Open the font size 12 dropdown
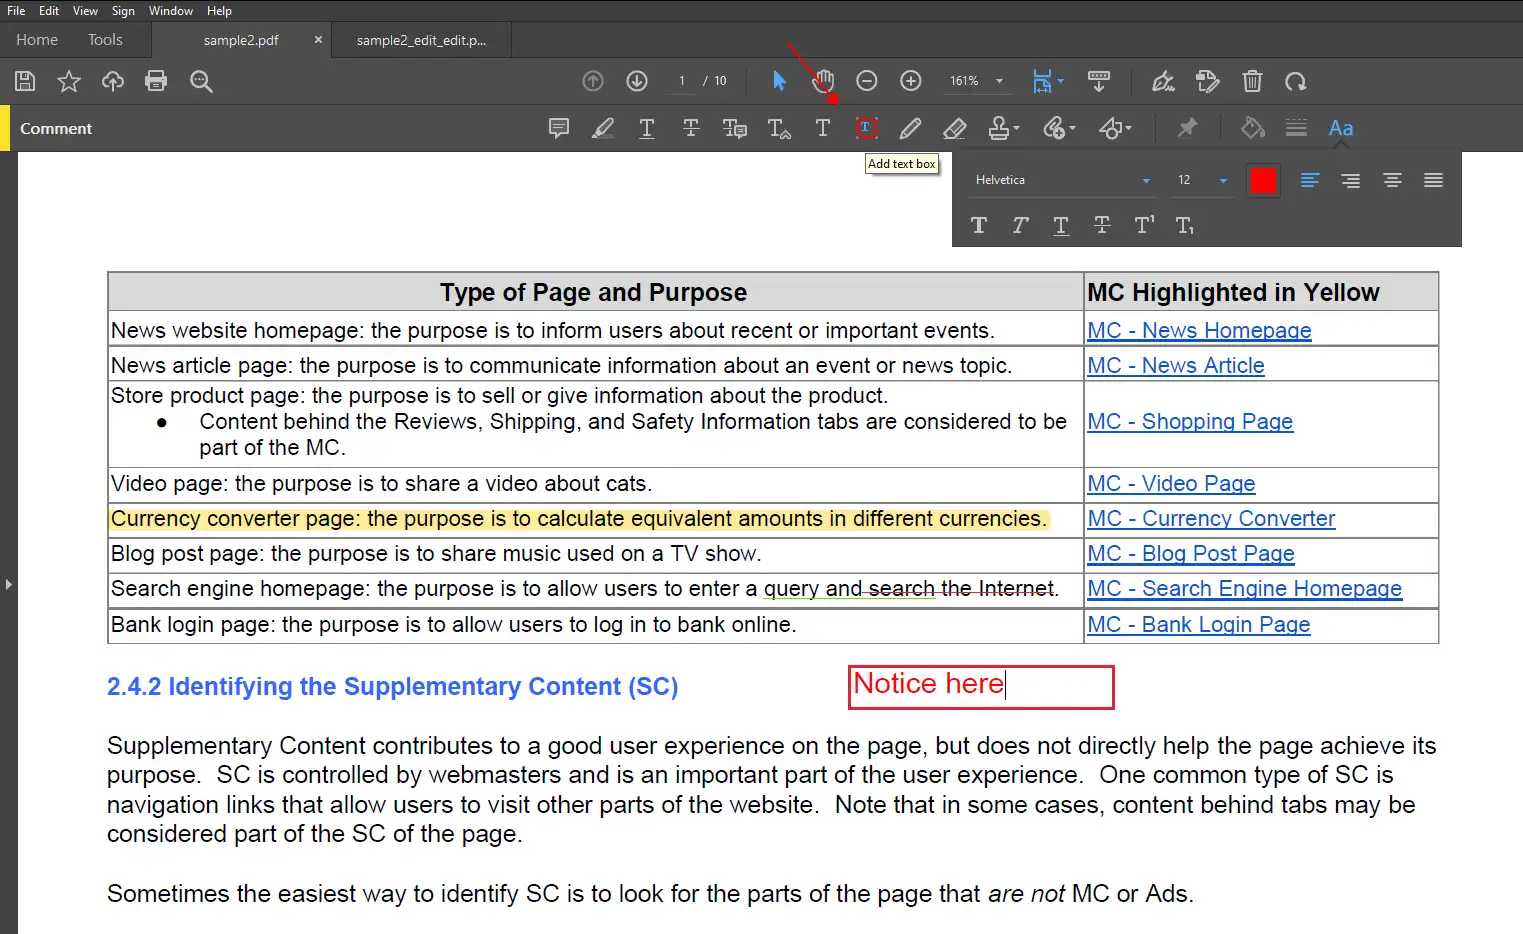Viewport: 1523px width, 934px height. coord(1224,180)
